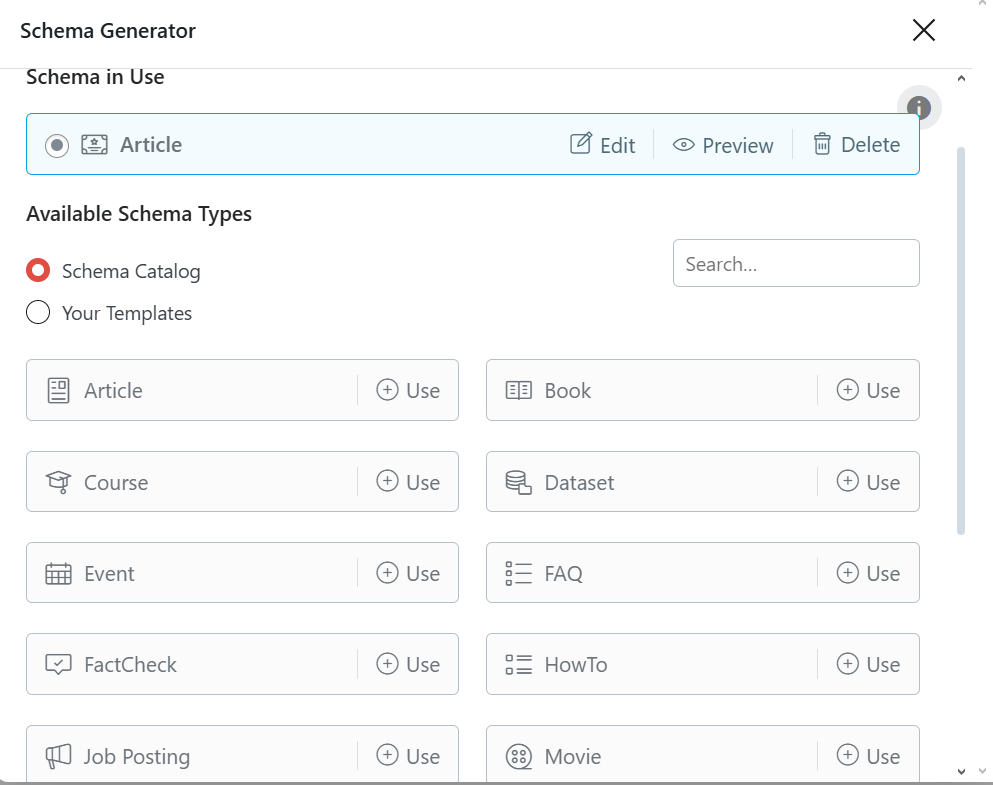Use the FAQ schema type

(x=868, y=574)
